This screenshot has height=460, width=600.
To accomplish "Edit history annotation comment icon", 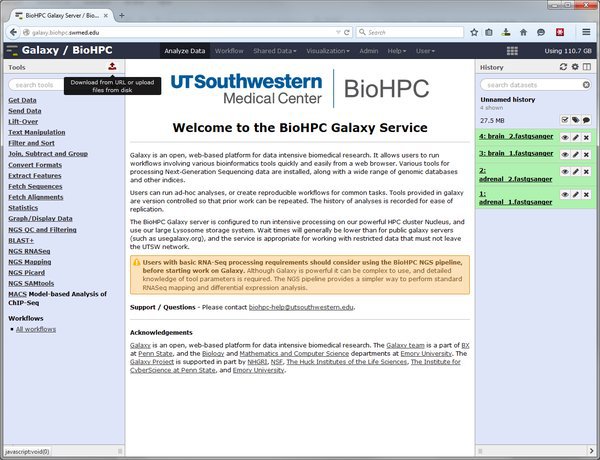I will [586, 120].
